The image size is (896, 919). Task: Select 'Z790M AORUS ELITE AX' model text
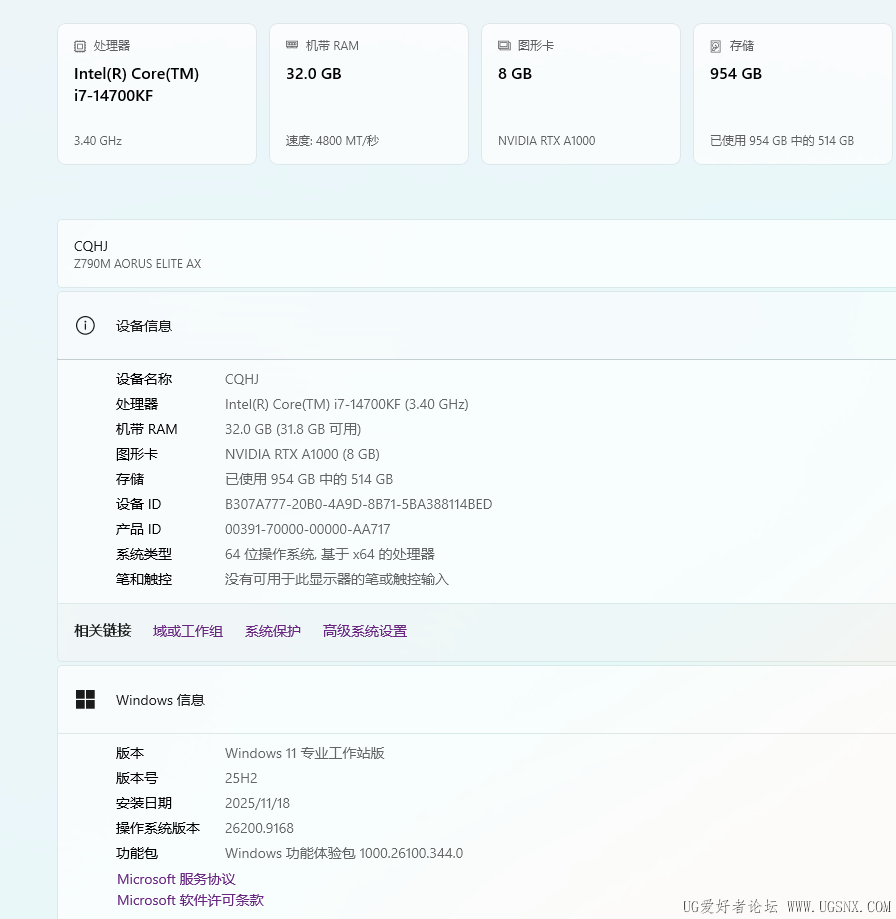click(138, 264)
